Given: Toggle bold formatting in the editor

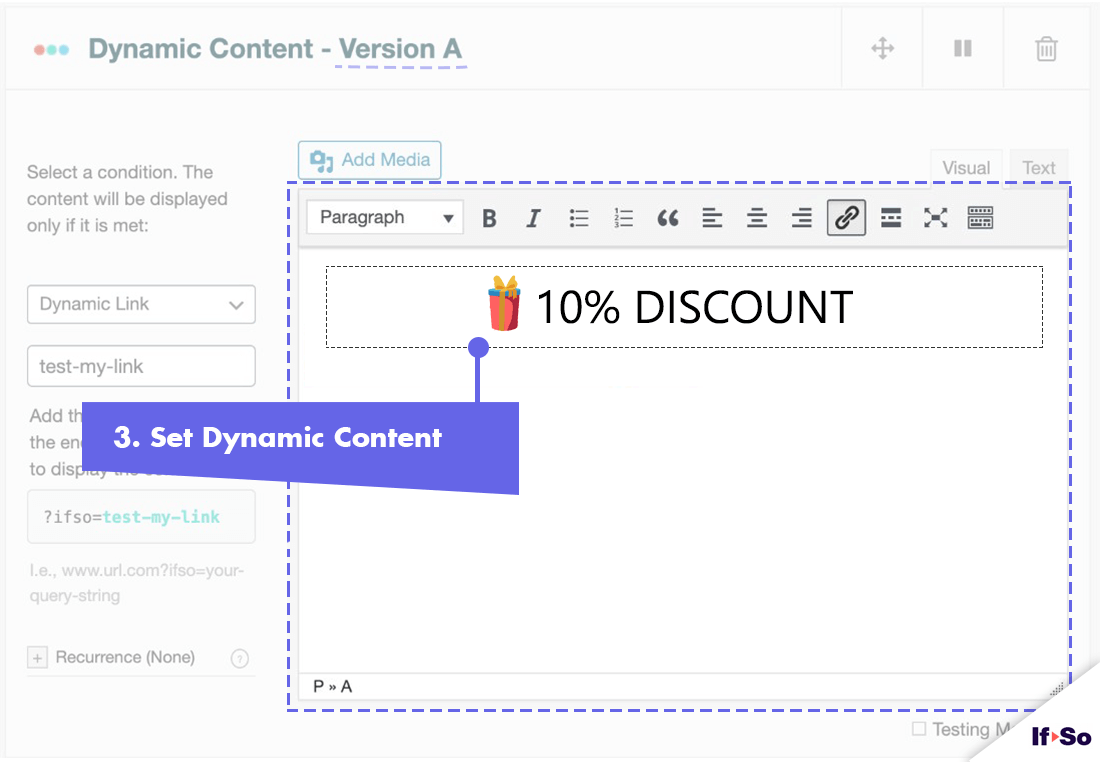Looking at the screenshot, I should tap(489, 217).
